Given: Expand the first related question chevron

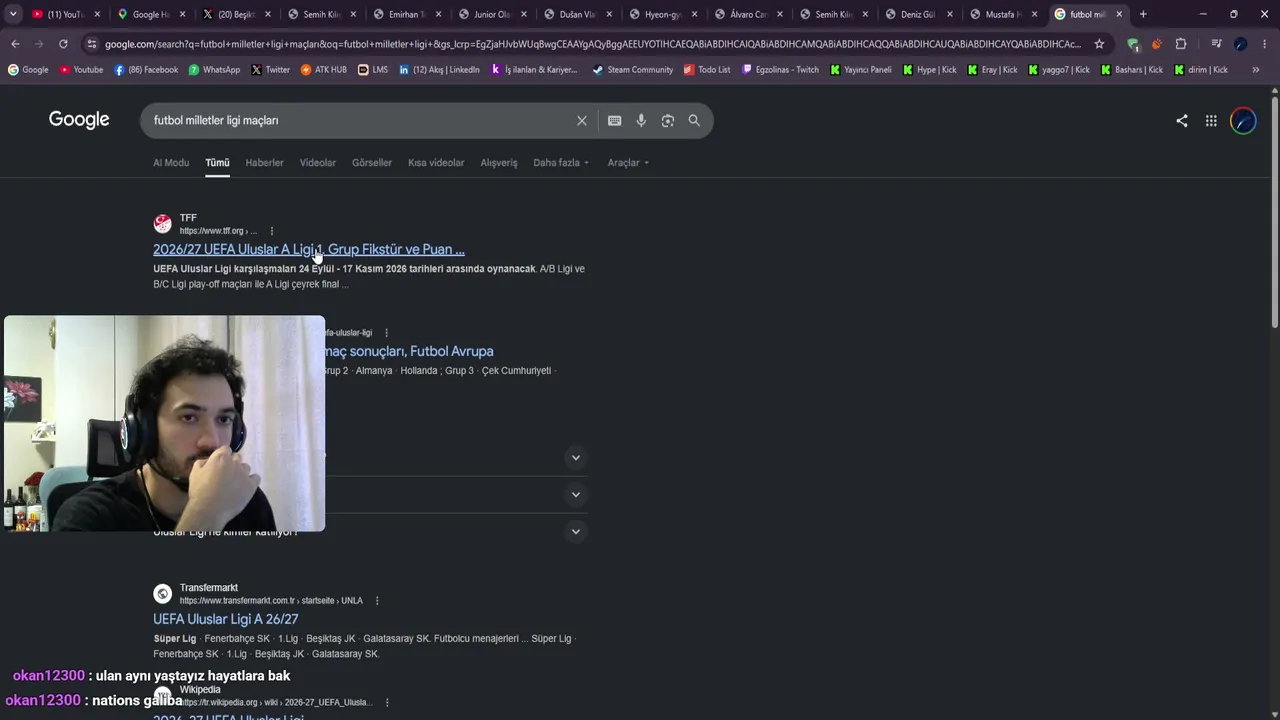Looking at the screenshot, I should pos(575,458).
